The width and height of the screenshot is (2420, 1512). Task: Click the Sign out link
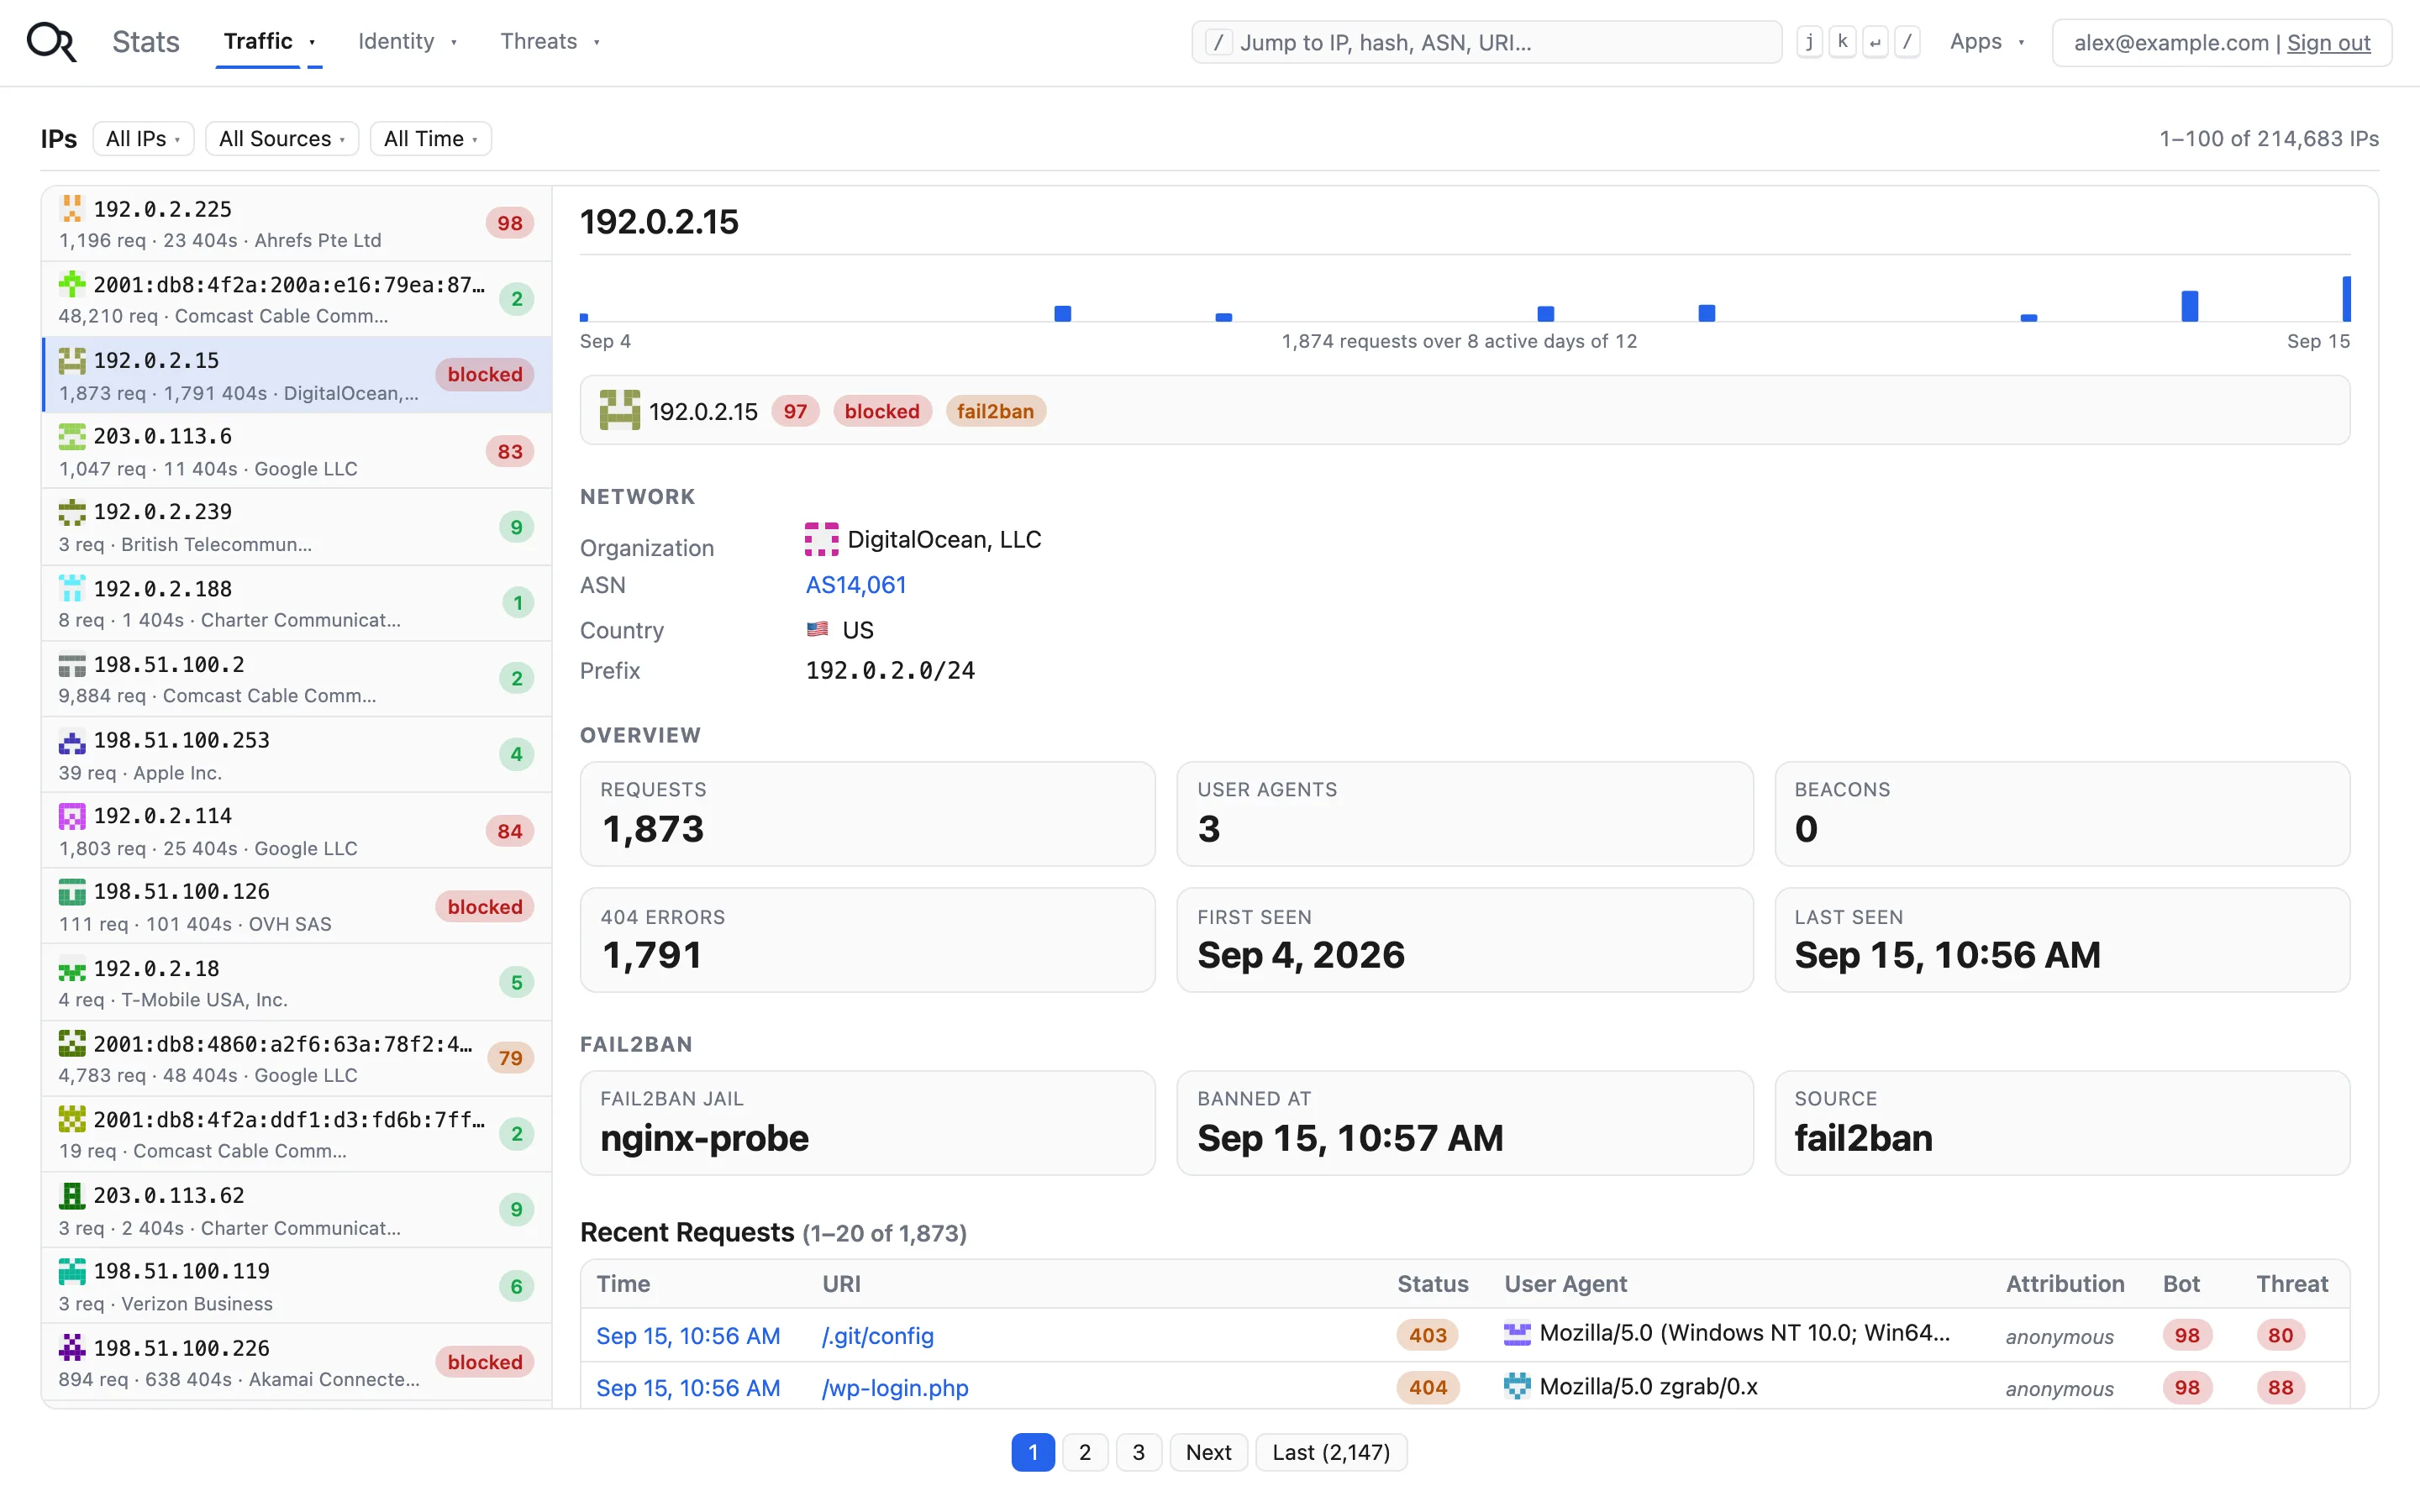click(2328, 43)
